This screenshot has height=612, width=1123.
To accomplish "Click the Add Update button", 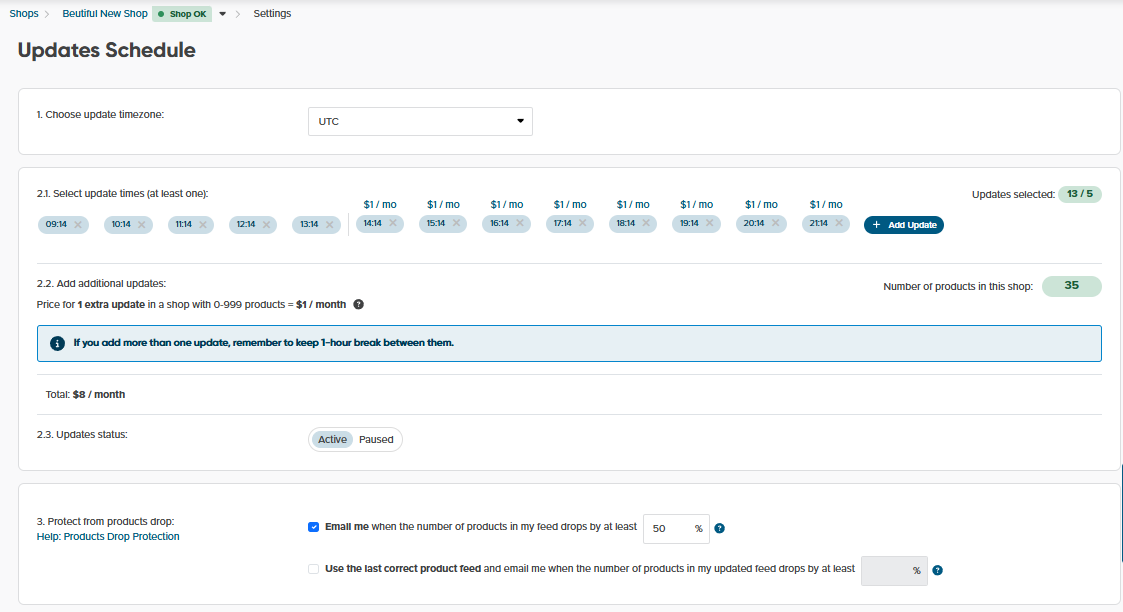I will (x=904, y=225).
